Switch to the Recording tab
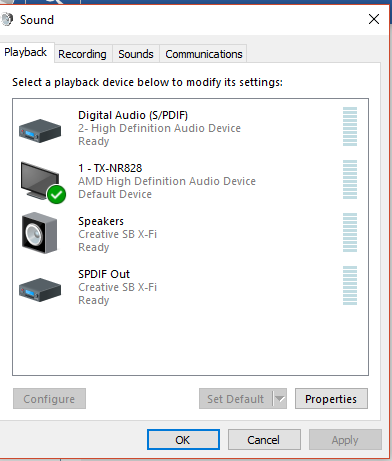Image resolution: width=392 pixels, height=461 pixels. [x=82, y=54]
